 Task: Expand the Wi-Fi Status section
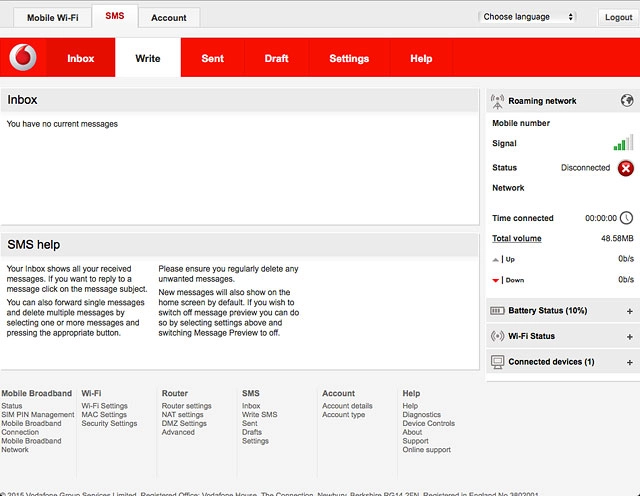click(629, 336)
